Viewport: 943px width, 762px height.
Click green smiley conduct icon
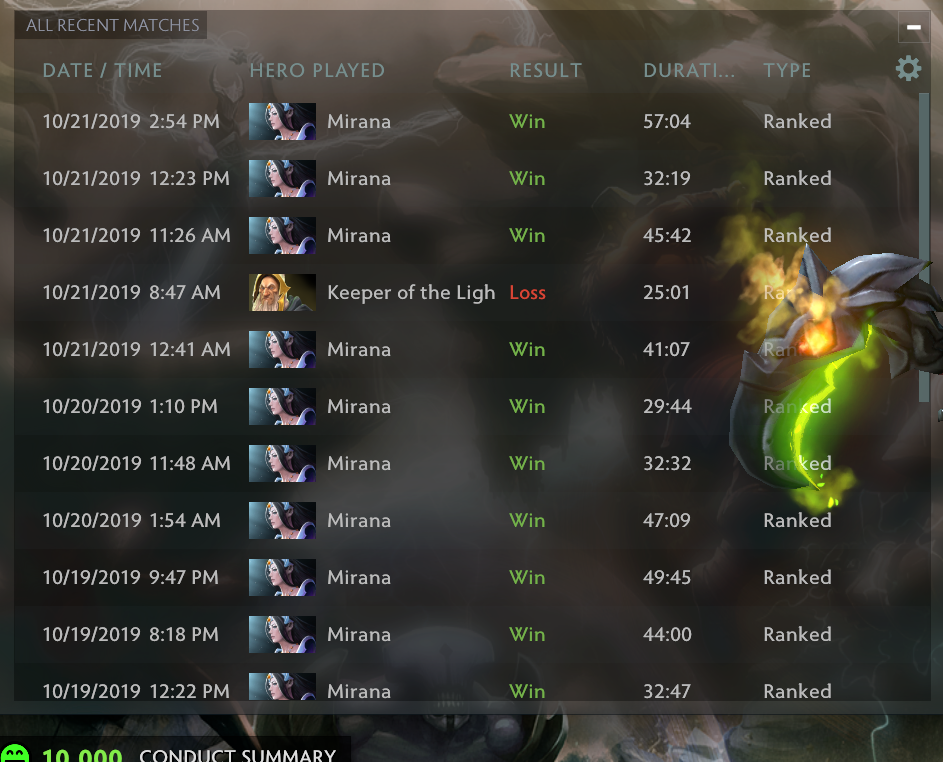(14, 754)
